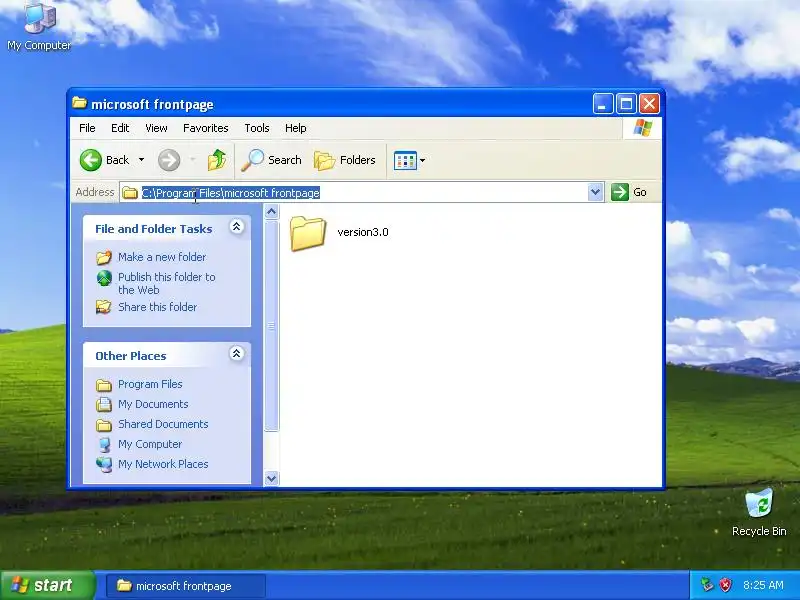This screenshot has height=600, width=800.
Task: Open My Documents link in sidebar
Action: 153,404
